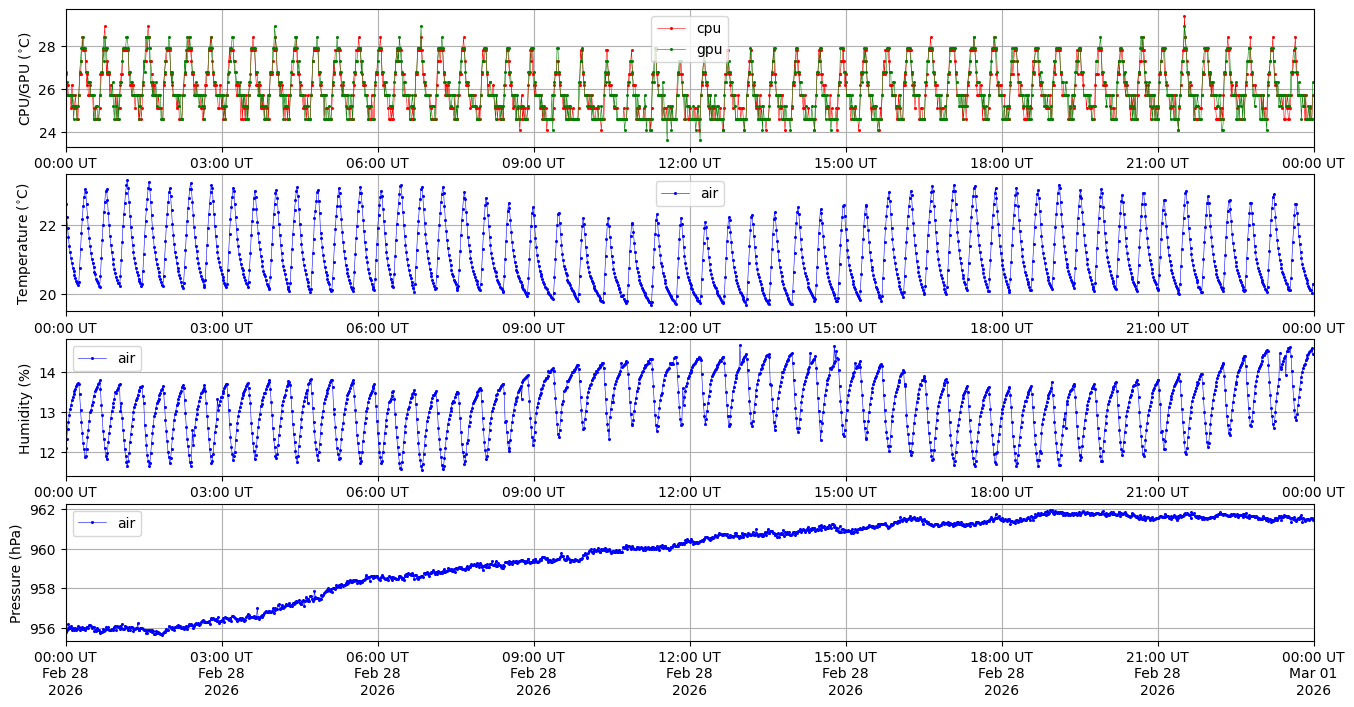Select the Temperature (°C) y-axis label
Screen dimensions: 1354x707
[x=24, y=243]
